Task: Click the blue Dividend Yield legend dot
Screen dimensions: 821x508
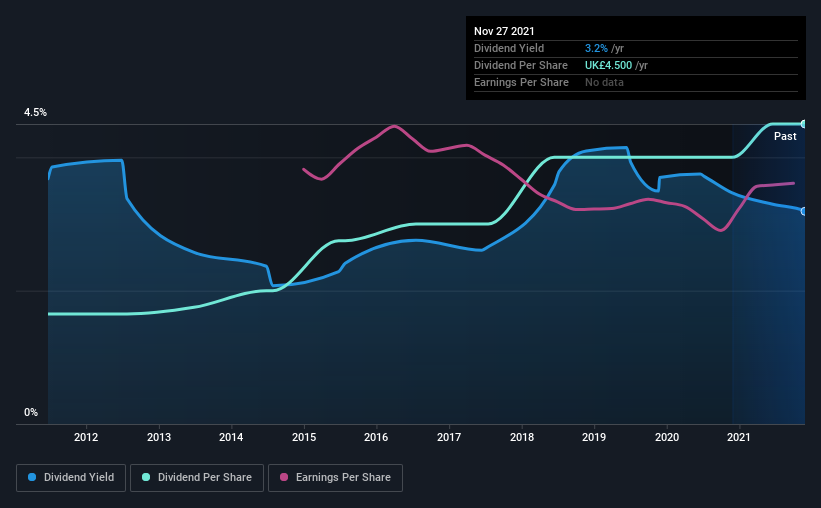Action: click(32, 477)
